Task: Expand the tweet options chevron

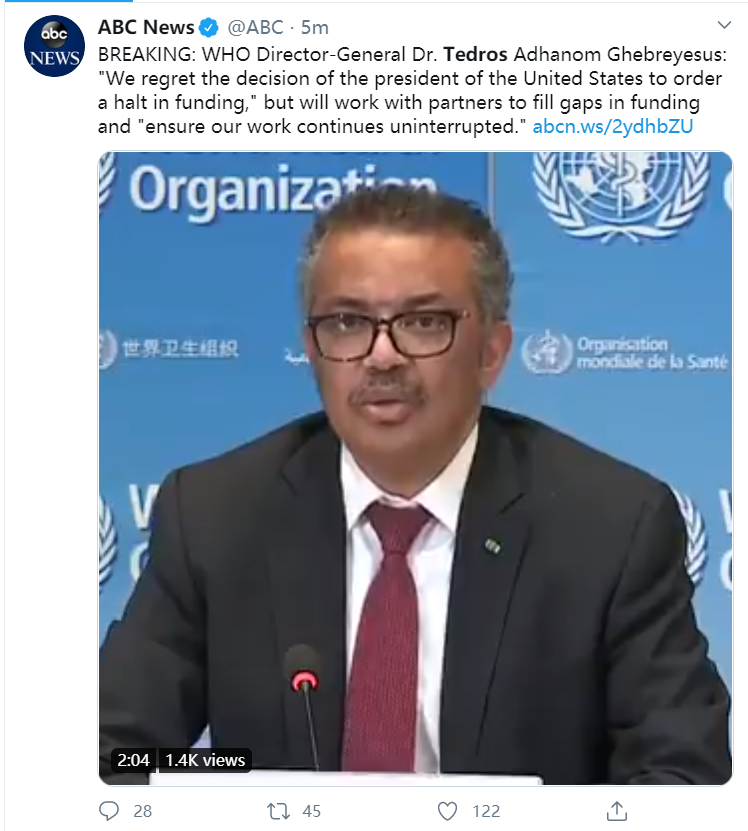Action: point(724,25)
